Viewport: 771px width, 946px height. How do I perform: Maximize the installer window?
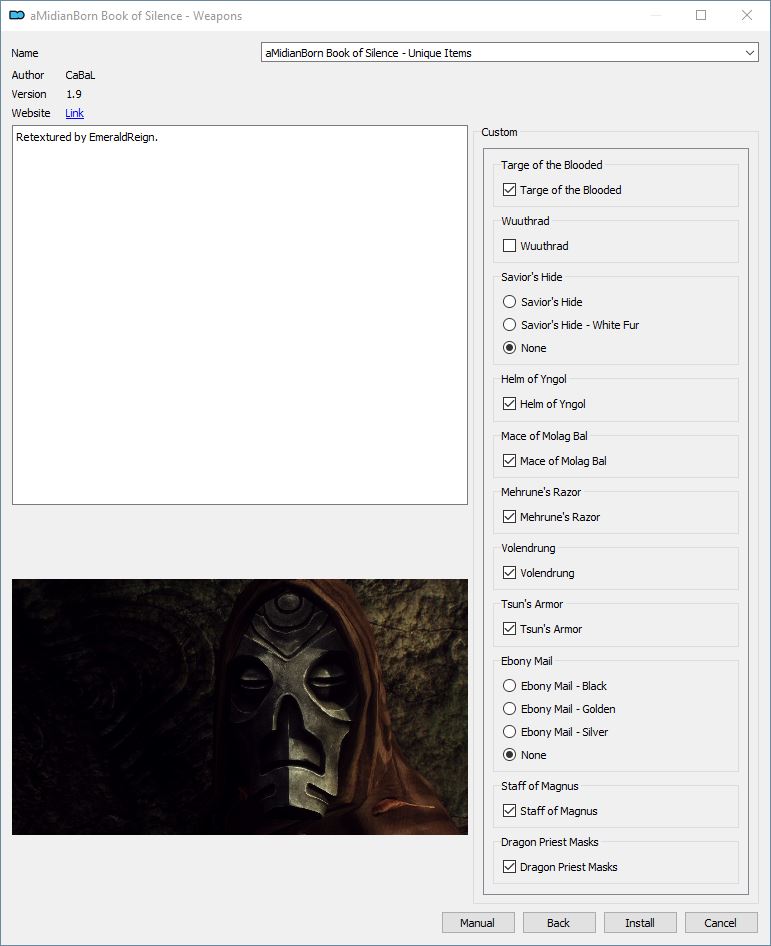(700, 15)
